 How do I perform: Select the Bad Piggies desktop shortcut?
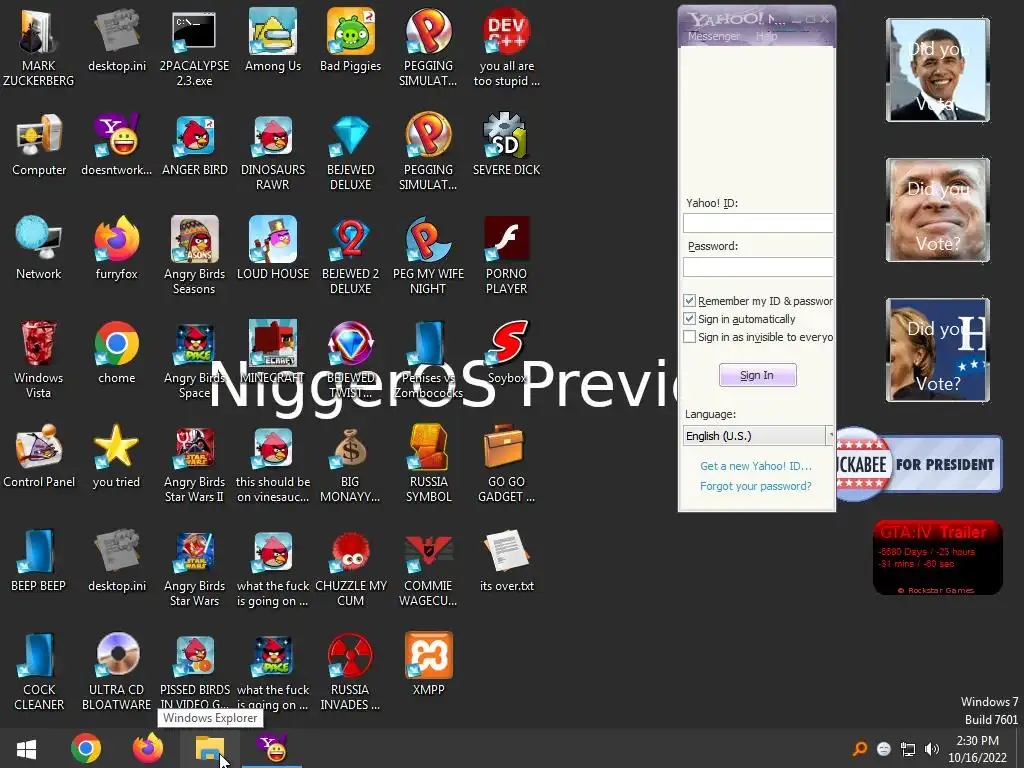tap(351, 40)
